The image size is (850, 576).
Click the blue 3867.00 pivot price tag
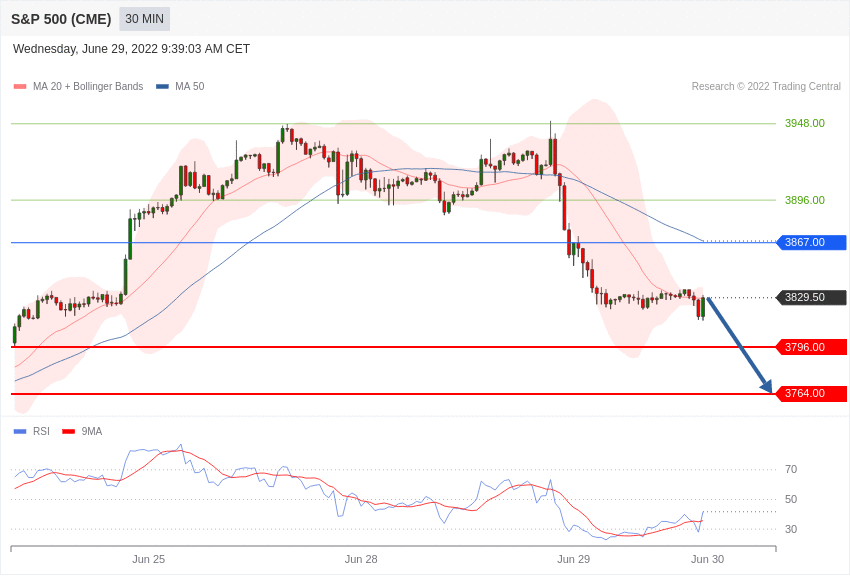(812, 242)
